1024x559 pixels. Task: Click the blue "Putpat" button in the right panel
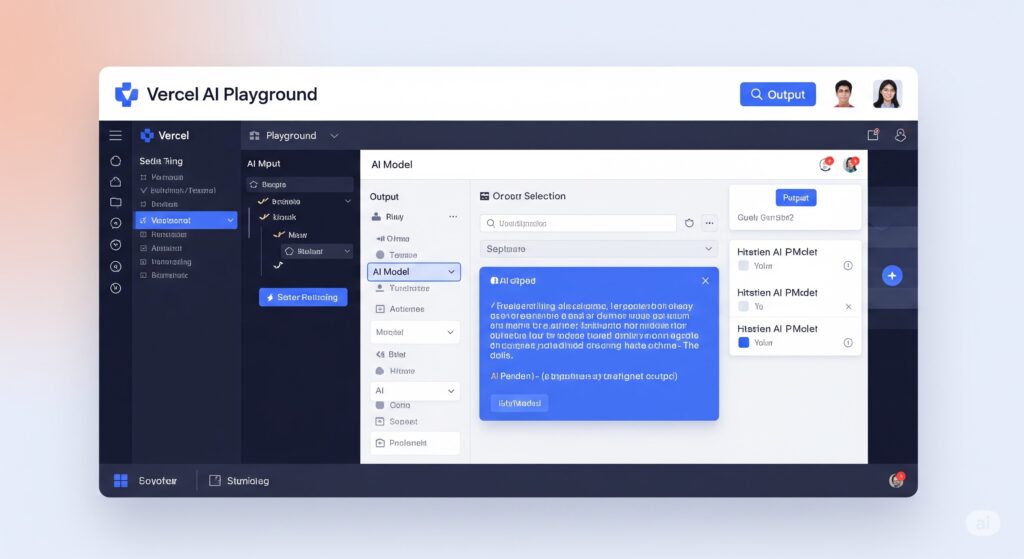[x=795, y=197]
